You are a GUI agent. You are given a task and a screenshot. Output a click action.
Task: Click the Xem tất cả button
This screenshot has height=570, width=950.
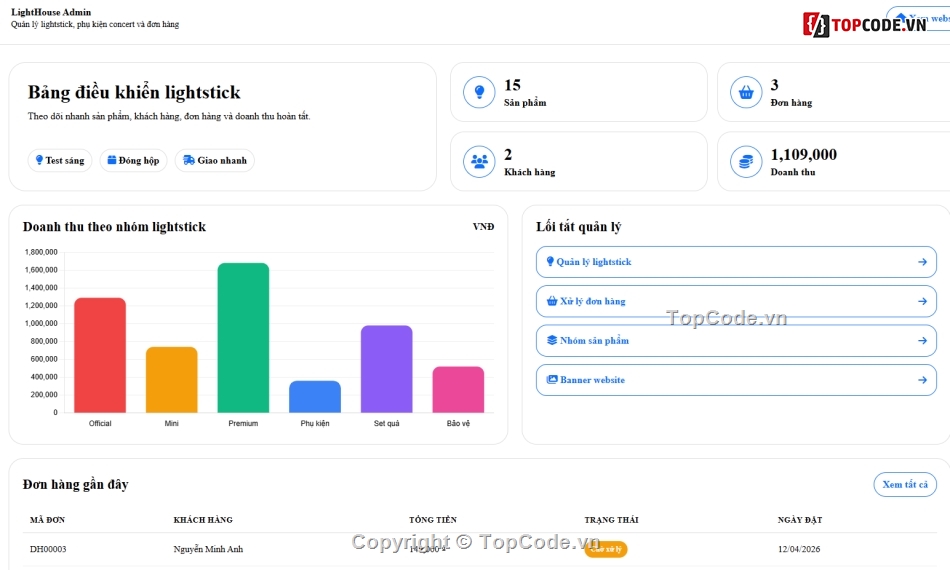tap(905, 485)
